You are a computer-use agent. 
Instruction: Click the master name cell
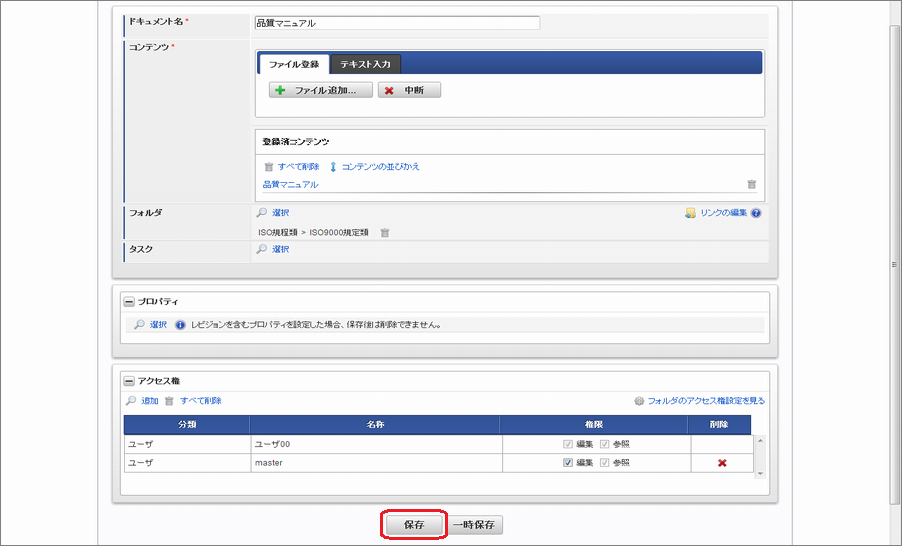pyautogui.click(x=376, y=463)
